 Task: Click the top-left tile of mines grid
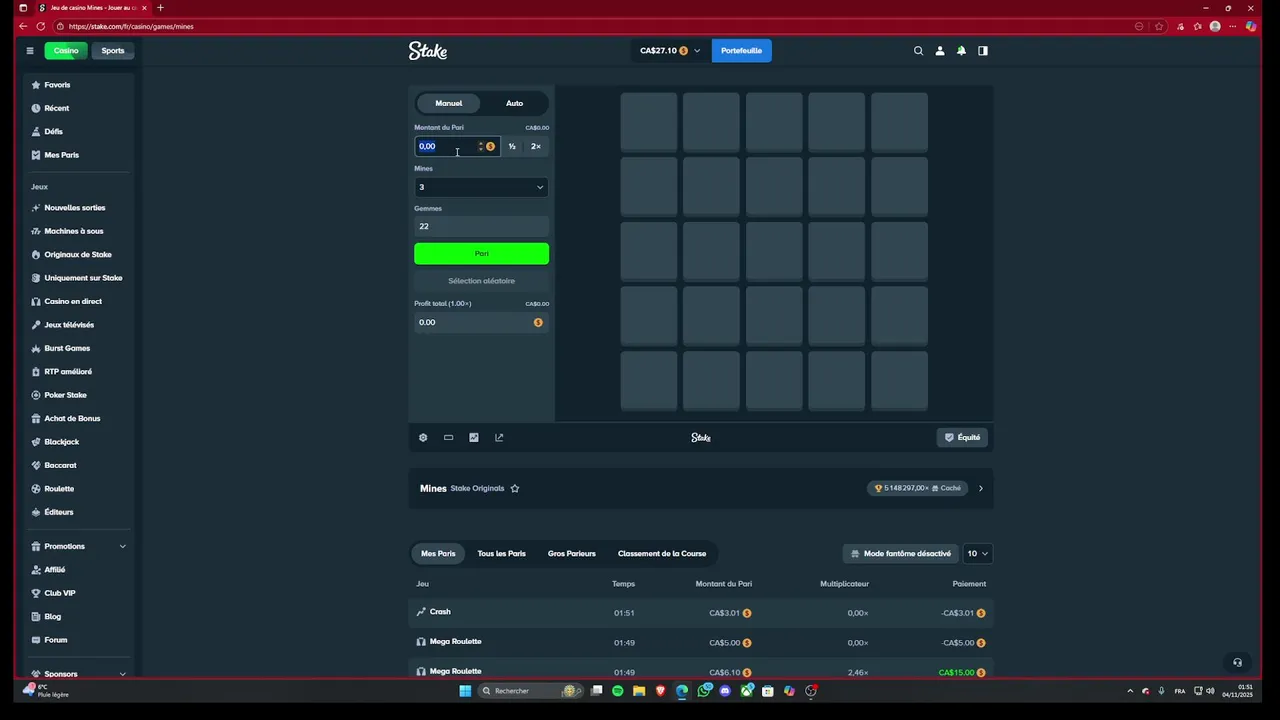point(649,122)
